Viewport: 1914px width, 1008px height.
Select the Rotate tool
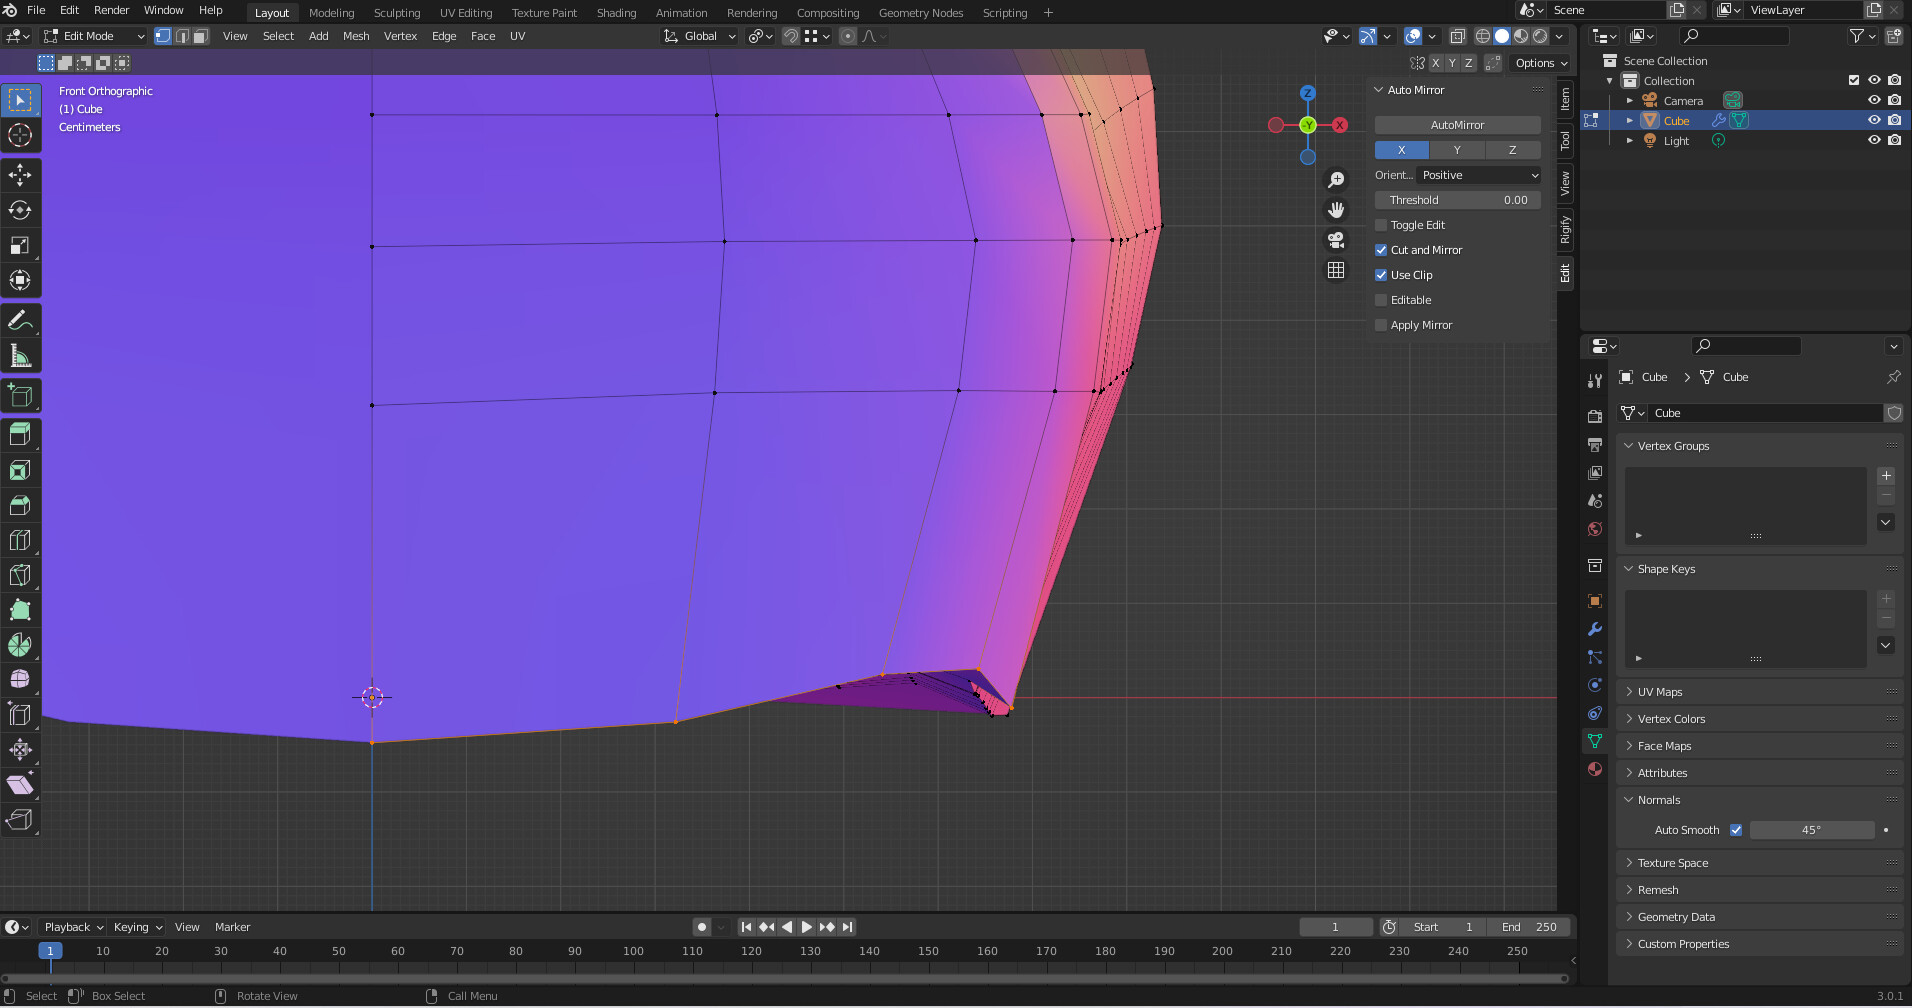pos(20,210)
